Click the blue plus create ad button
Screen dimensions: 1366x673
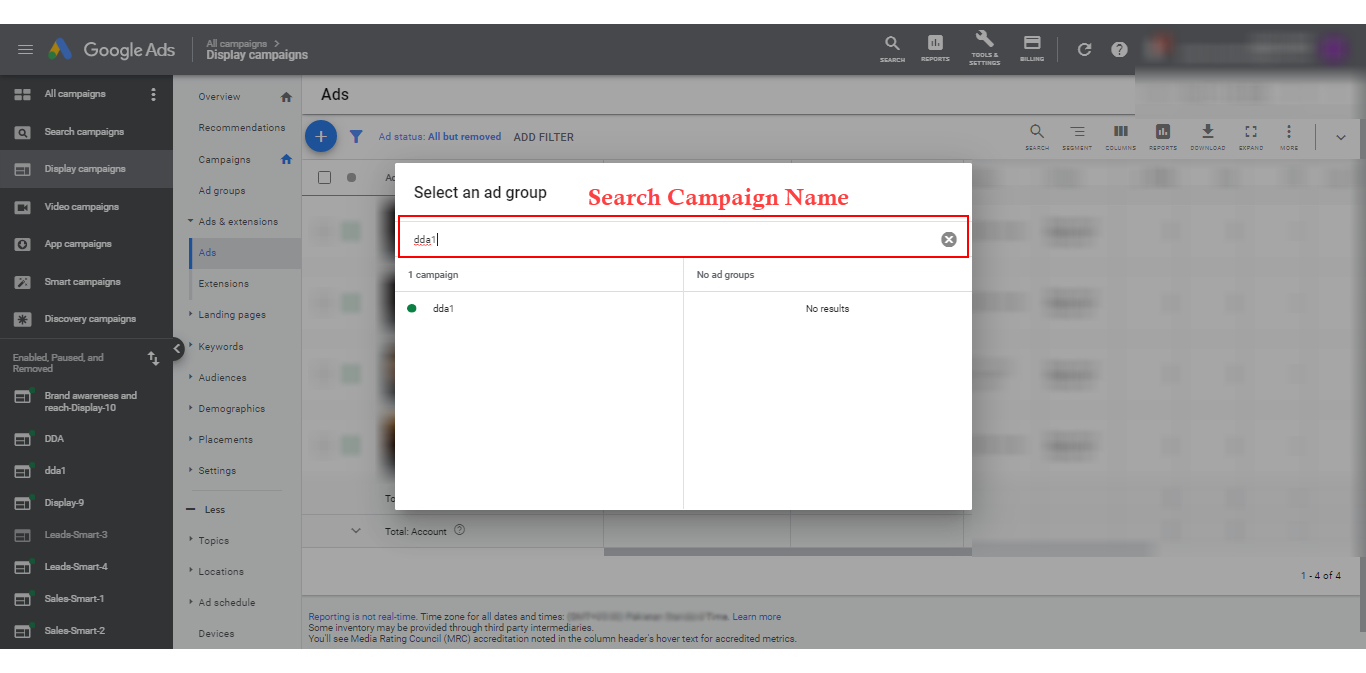(320, 136)
